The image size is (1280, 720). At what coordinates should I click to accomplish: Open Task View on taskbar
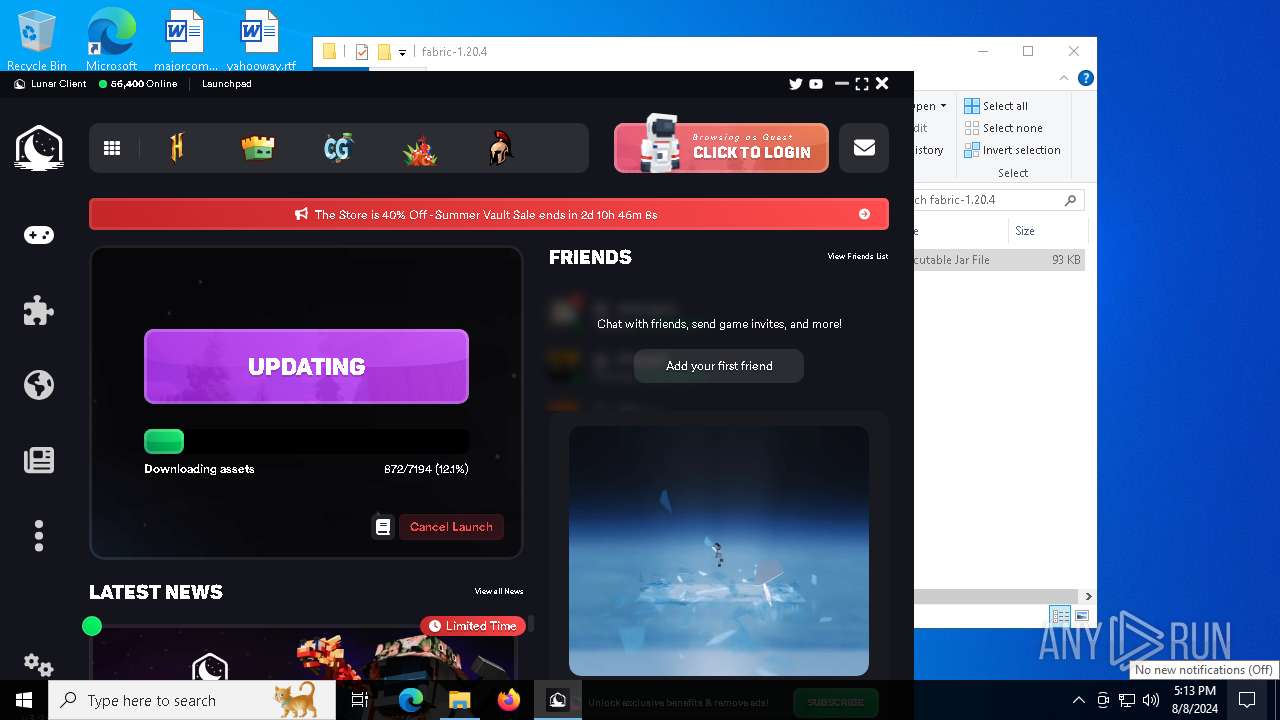pos(360,700)
